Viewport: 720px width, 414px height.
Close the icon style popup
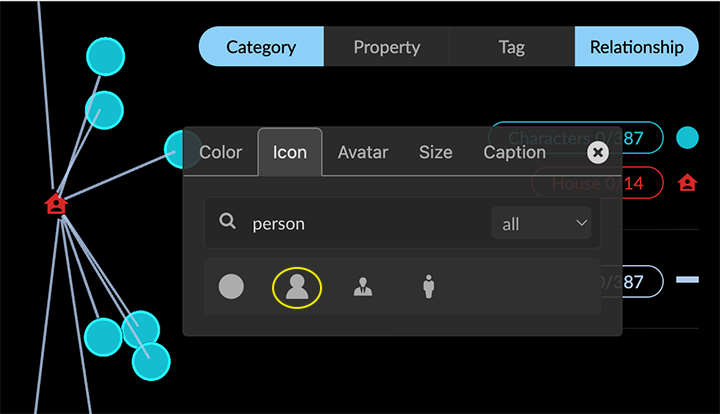pos(597,152)
